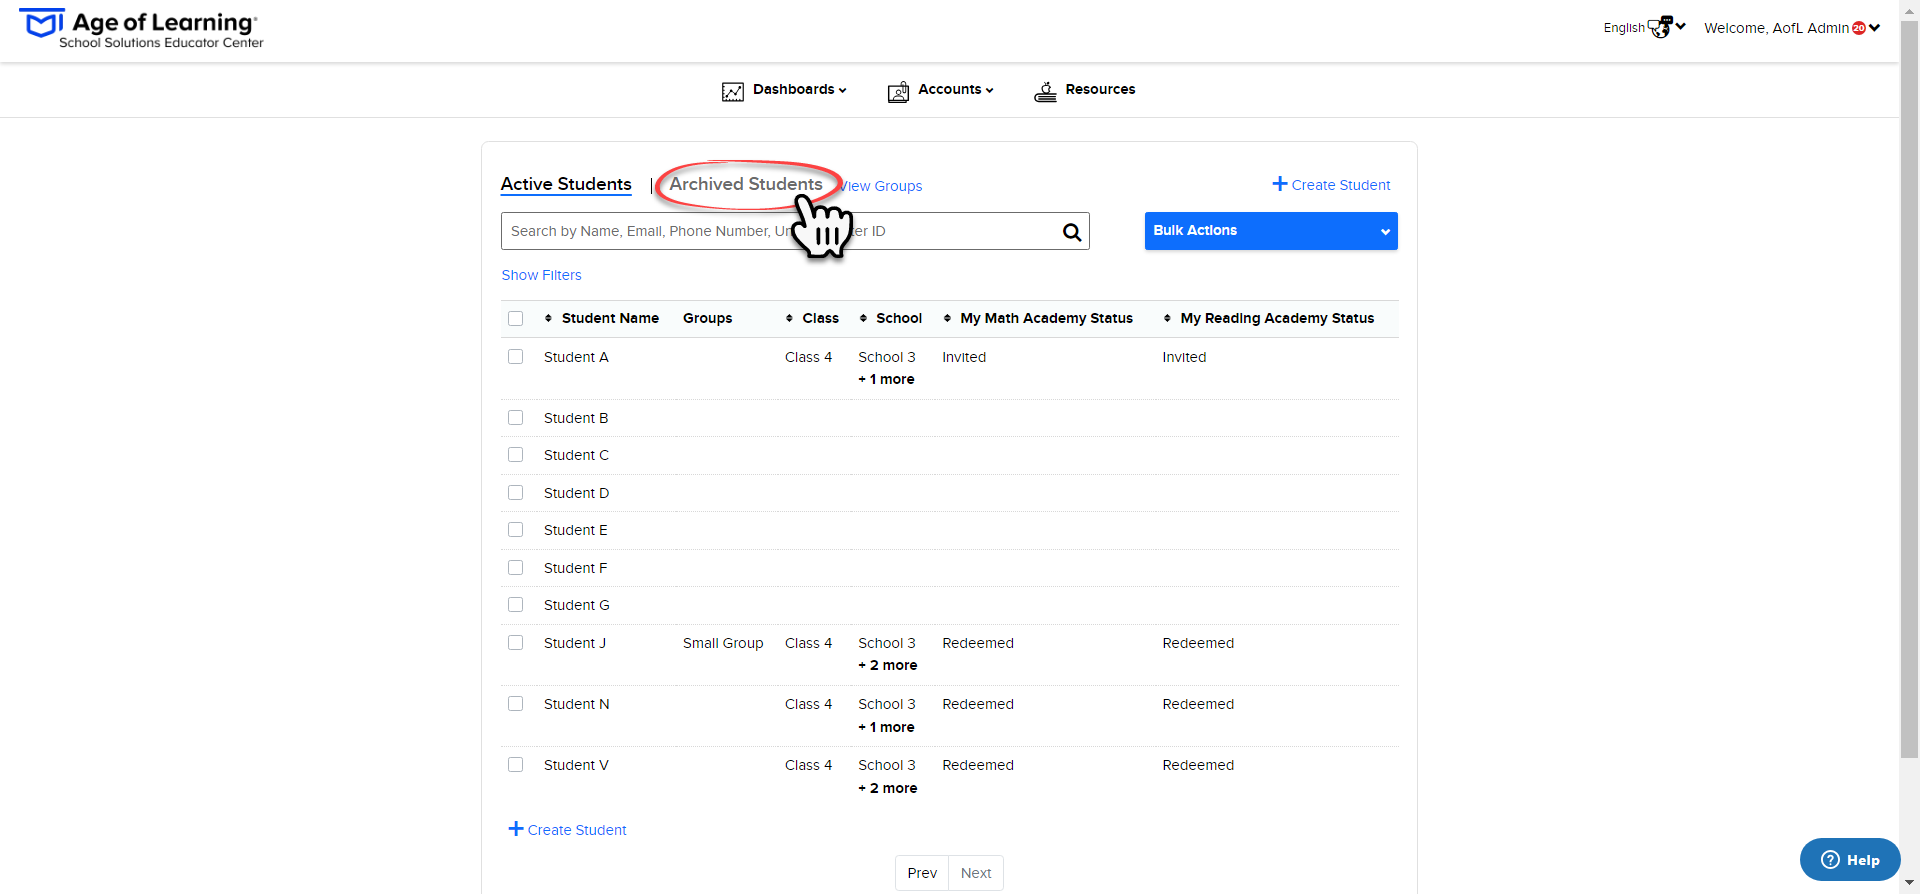Expand the Accounts menu
The width and height of the screenshot is (1920, 894).
[955, 90]
